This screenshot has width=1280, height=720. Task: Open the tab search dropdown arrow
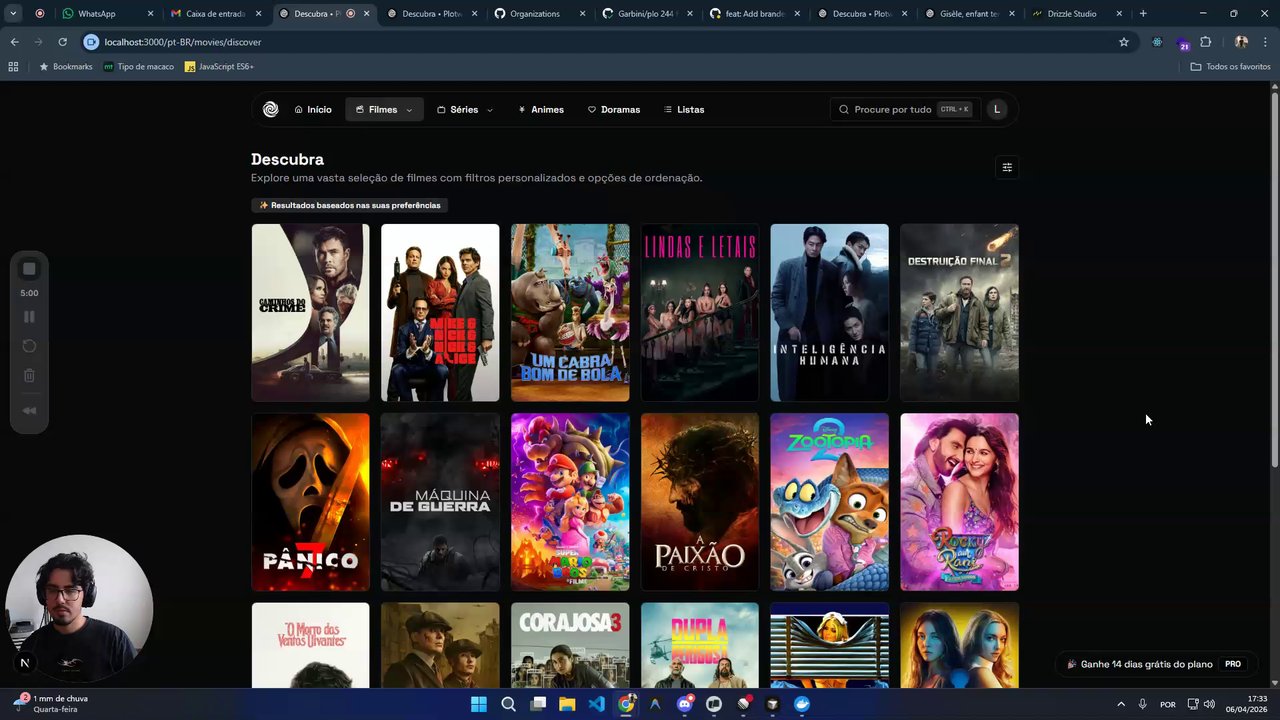click(x=13, y=14)
